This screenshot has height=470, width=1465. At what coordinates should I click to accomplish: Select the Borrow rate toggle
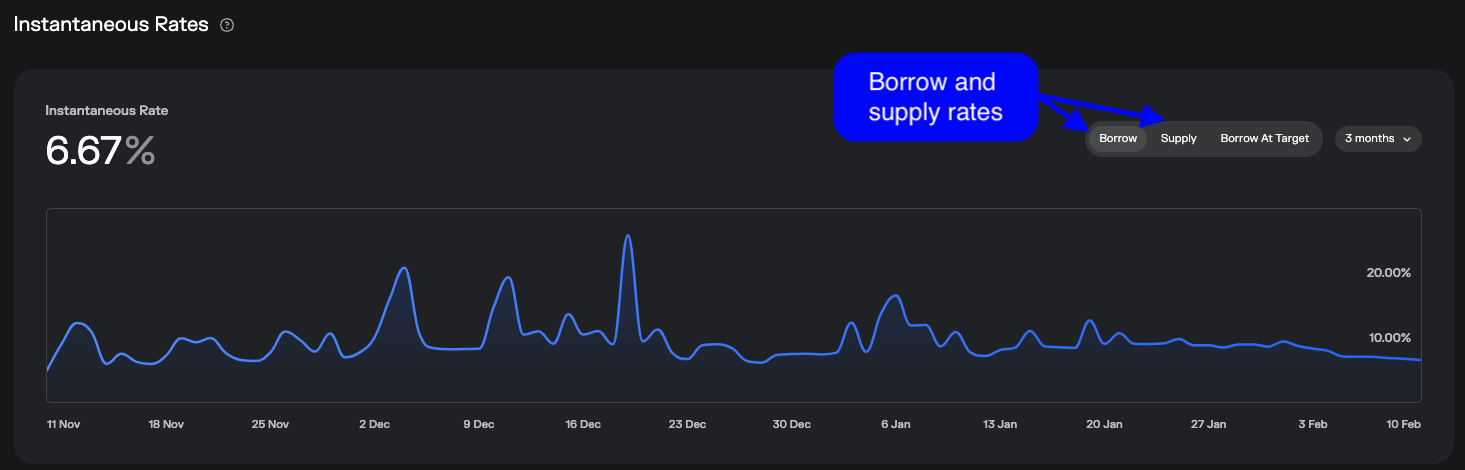pyautogui.click(x=1118, y=139)
